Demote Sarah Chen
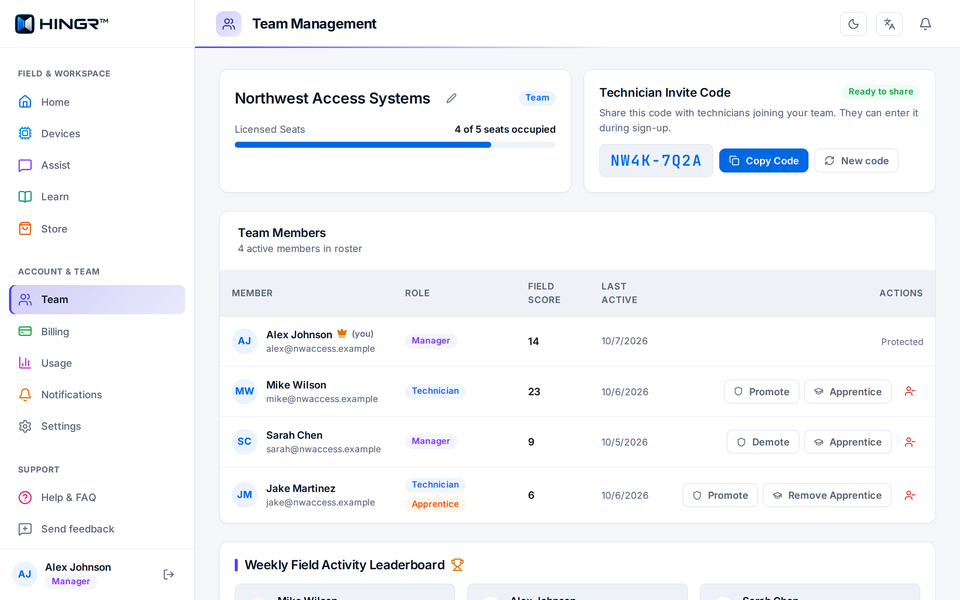This screenshot has height=600, width=960. click(763, 441)
